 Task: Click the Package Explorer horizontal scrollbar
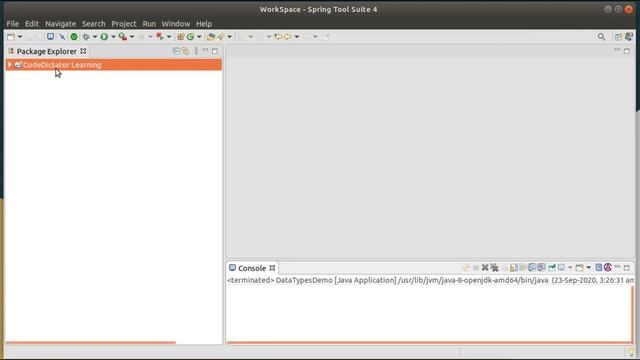click(x=91, y=342)
